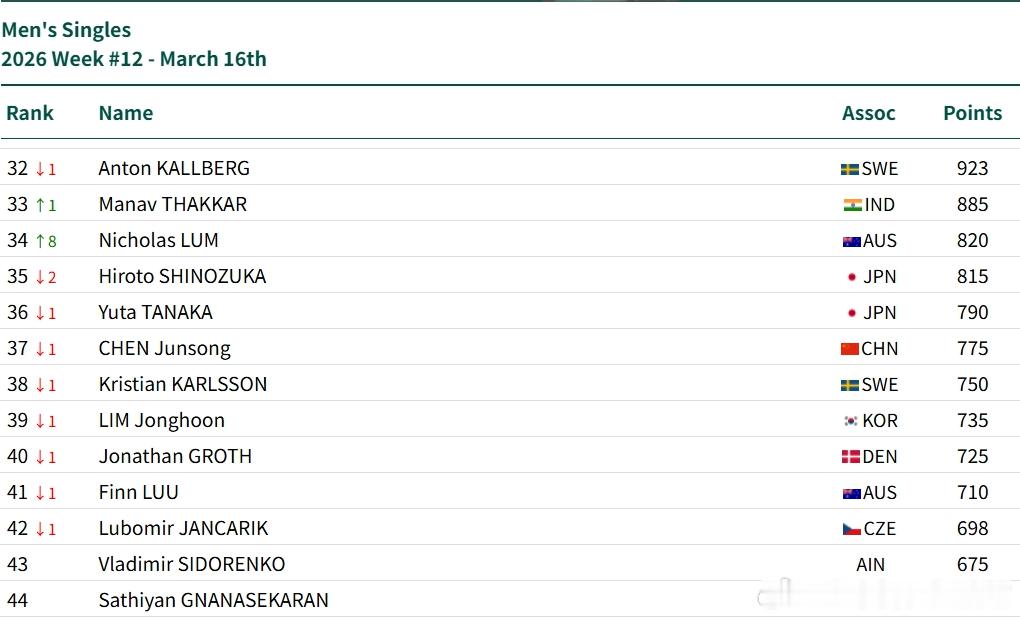The image size is (1020, 618).
Task: Click the Denmark flag for Jonathan GROTH
Action: (851, 457)
